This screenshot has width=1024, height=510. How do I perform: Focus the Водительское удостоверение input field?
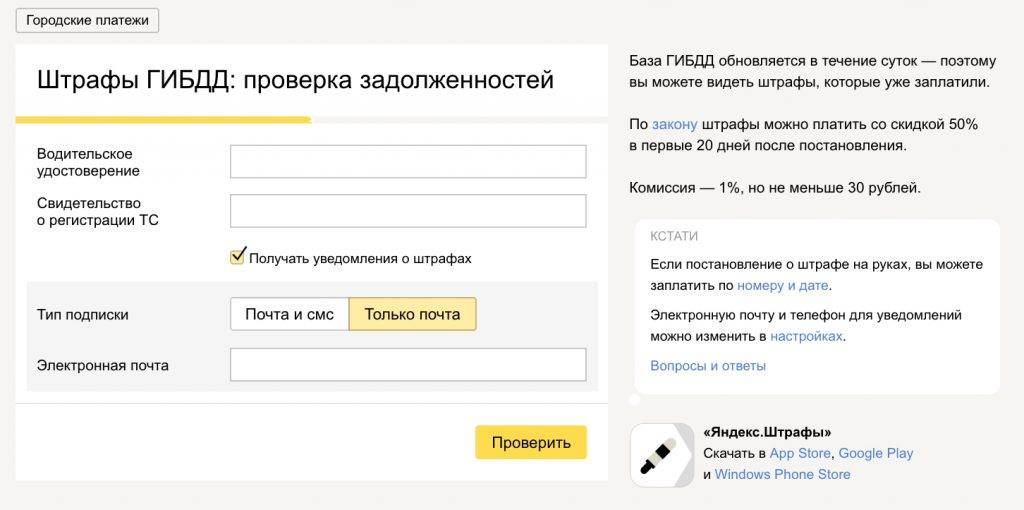tap(408, 161)
